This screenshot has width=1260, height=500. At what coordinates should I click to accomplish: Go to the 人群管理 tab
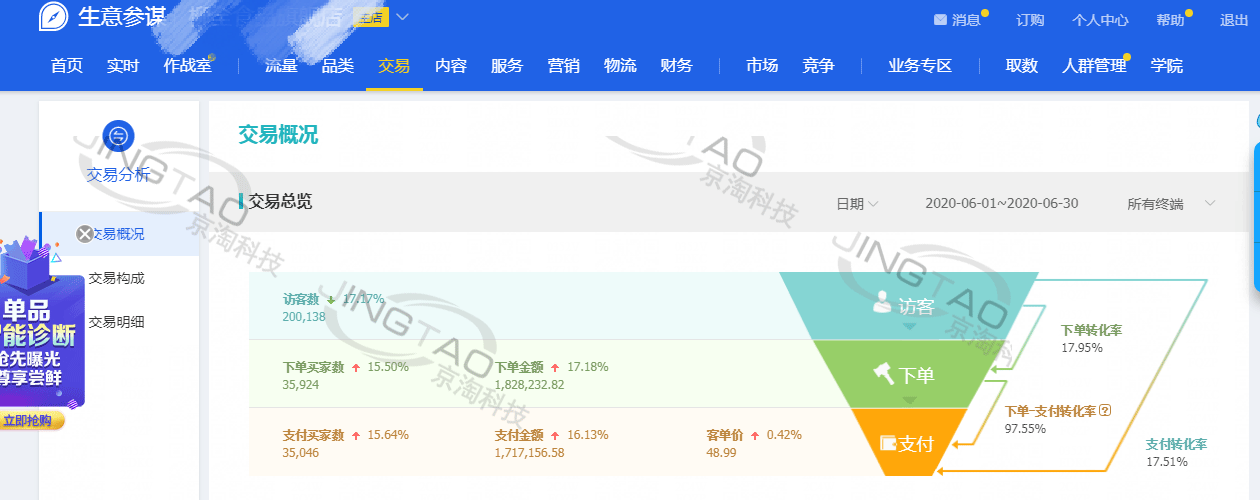[x=1092, y=66]
